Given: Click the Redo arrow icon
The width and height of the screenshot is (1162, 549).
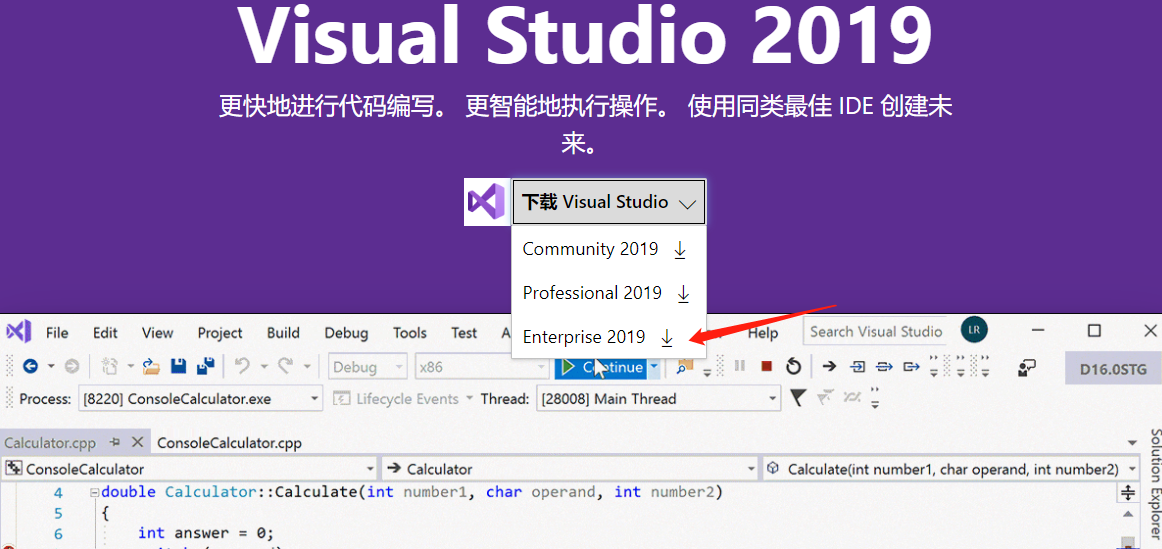Looking at the screenshot, I should point(285,366).
